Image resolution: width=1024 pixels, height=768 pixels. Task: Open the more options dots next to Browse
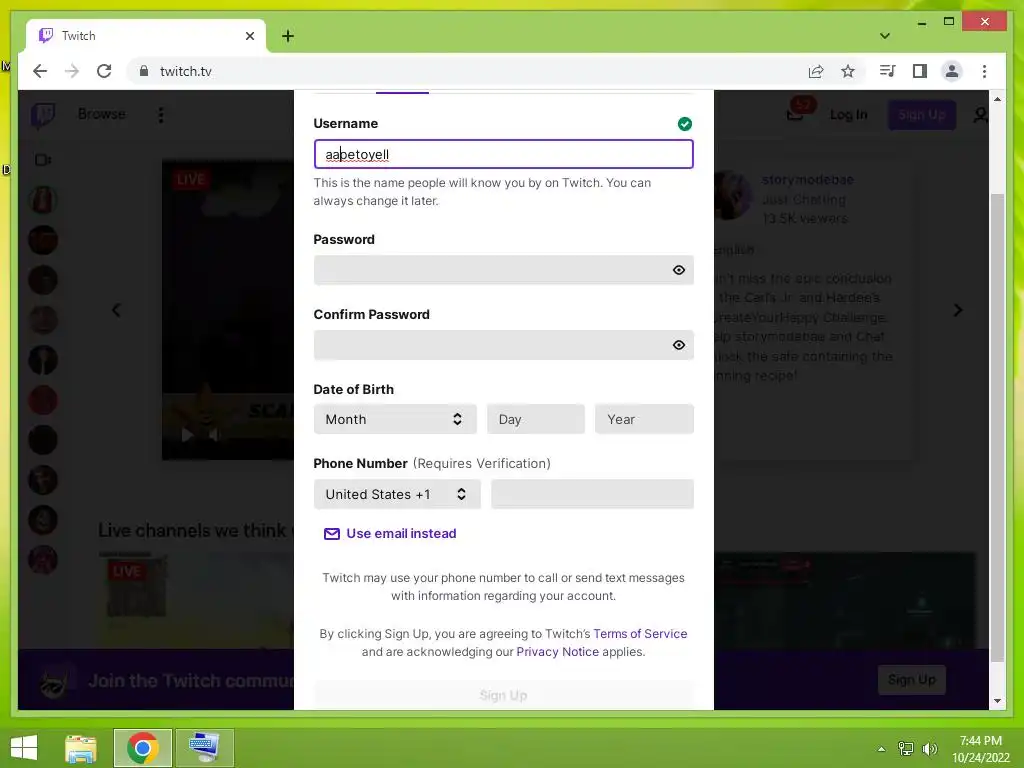coord(161,115)
